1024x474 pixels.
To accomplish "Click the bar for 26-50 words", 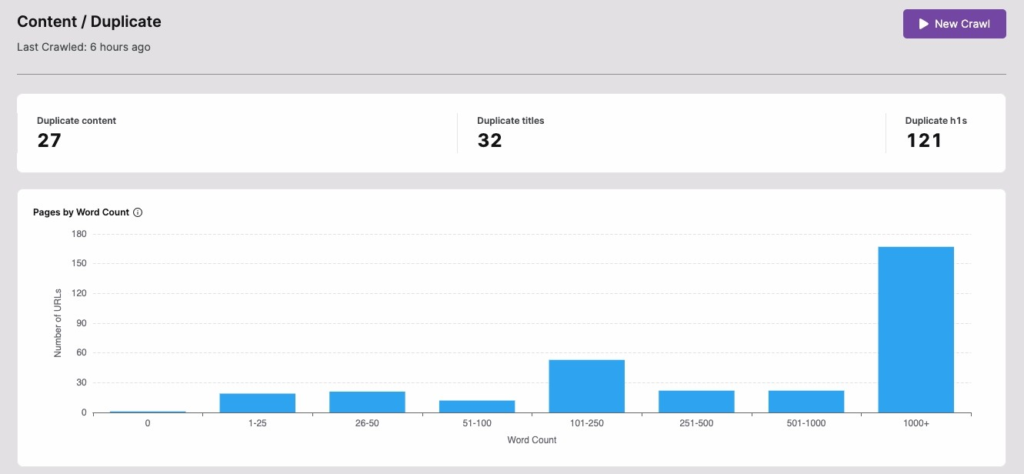I will (x=367, y=401).
